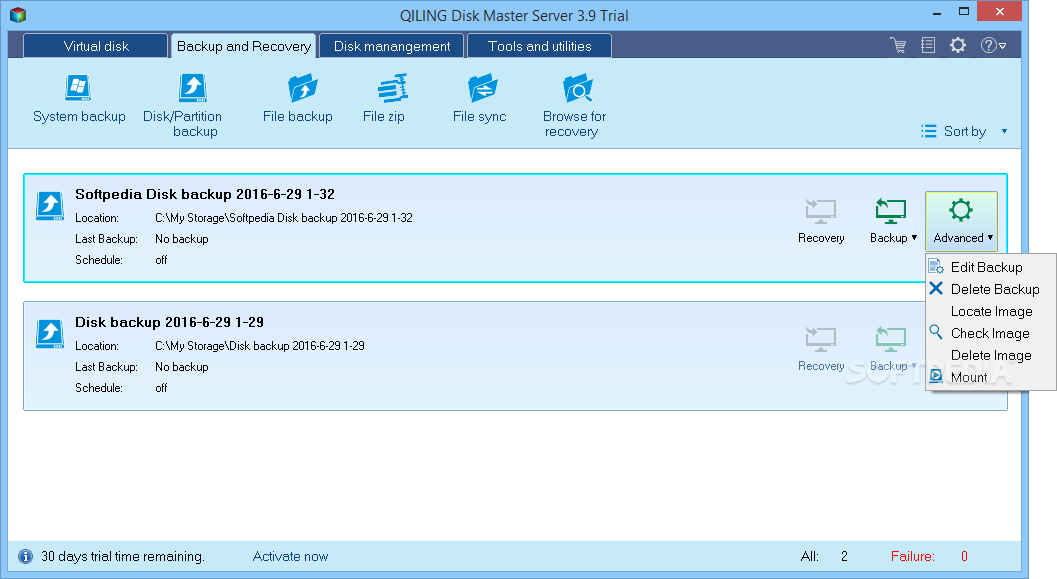The image size is (1057, 579).
Task: Switch to Backup and Recovery tab
Action: (243, 46)
